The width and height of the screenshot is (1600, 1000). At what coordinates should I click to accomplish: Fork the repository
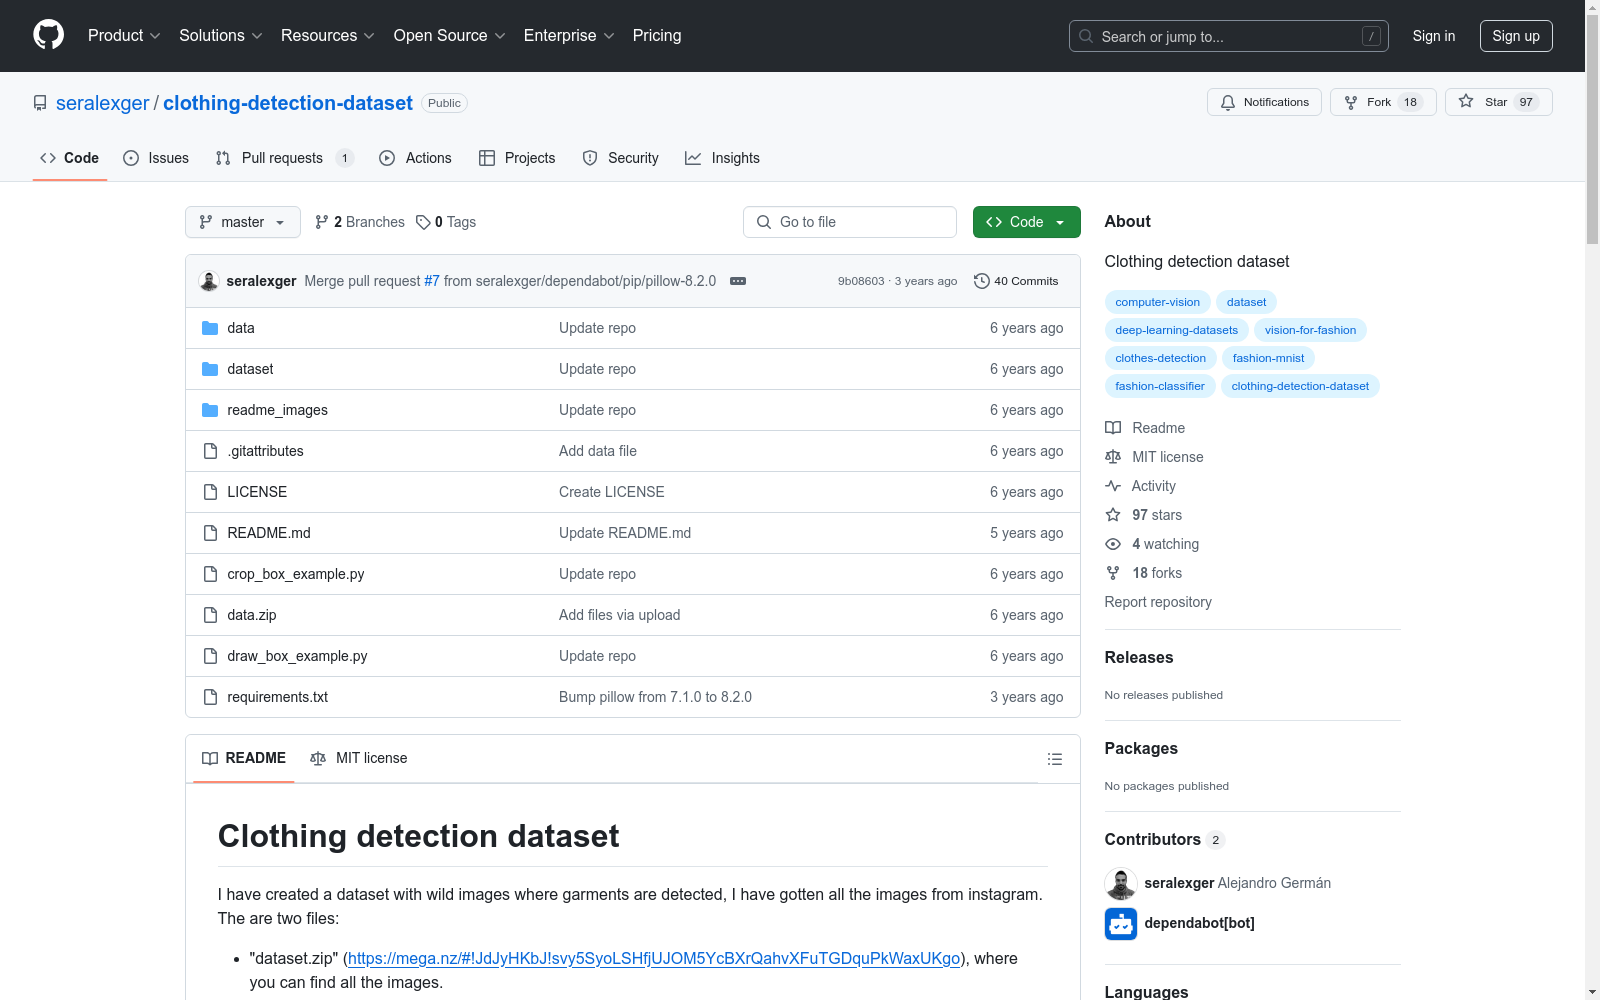(x=1383, y=102)
